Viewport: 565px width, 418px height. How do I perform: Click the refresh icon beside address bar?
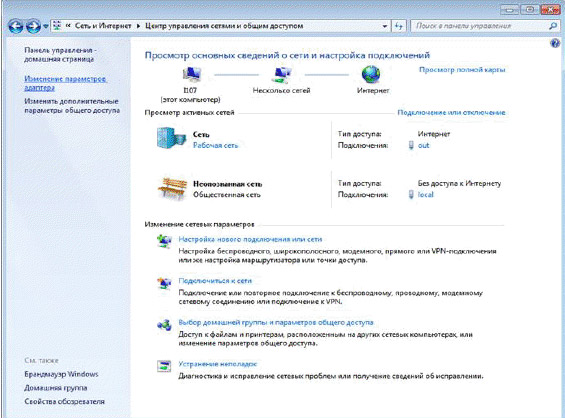pos(399,26)
